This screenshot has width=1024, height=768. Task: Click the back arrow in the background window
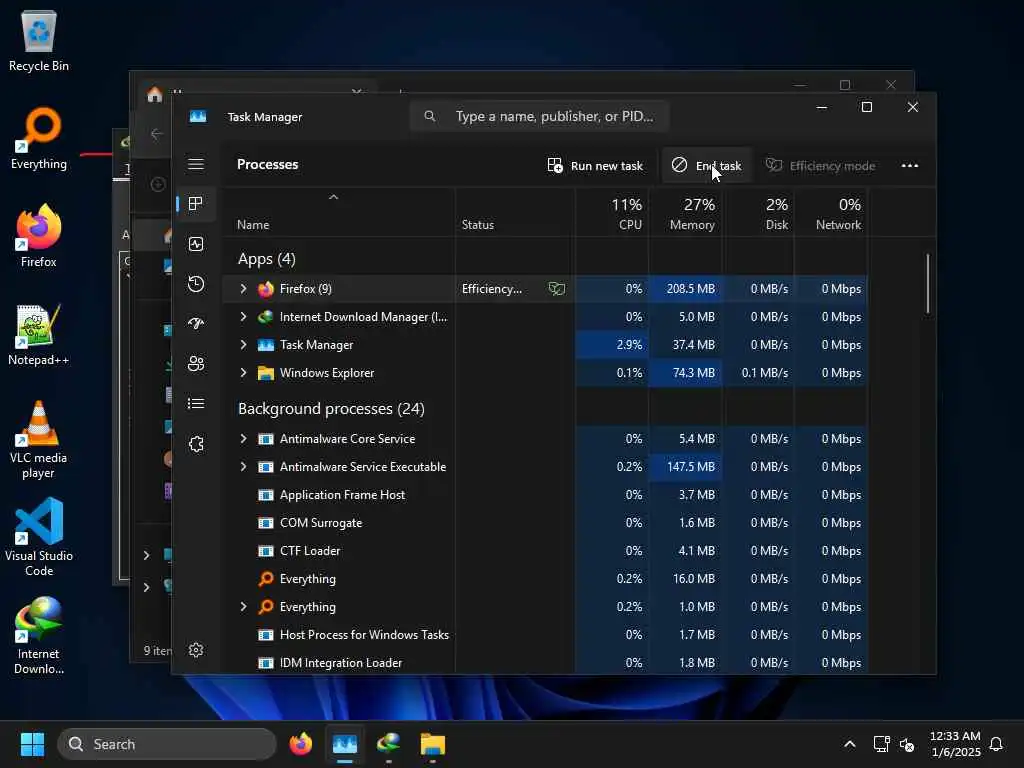tap(157, 134)
